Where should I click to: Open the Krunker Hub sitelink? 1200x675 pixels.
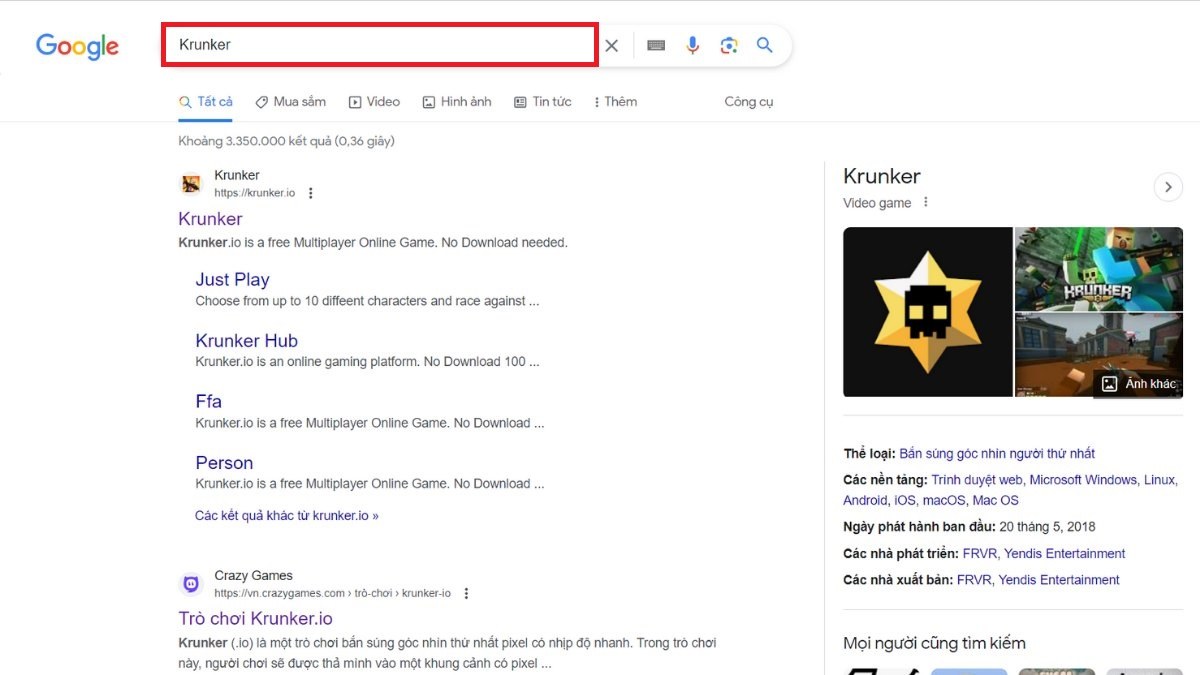pos(247,341)
